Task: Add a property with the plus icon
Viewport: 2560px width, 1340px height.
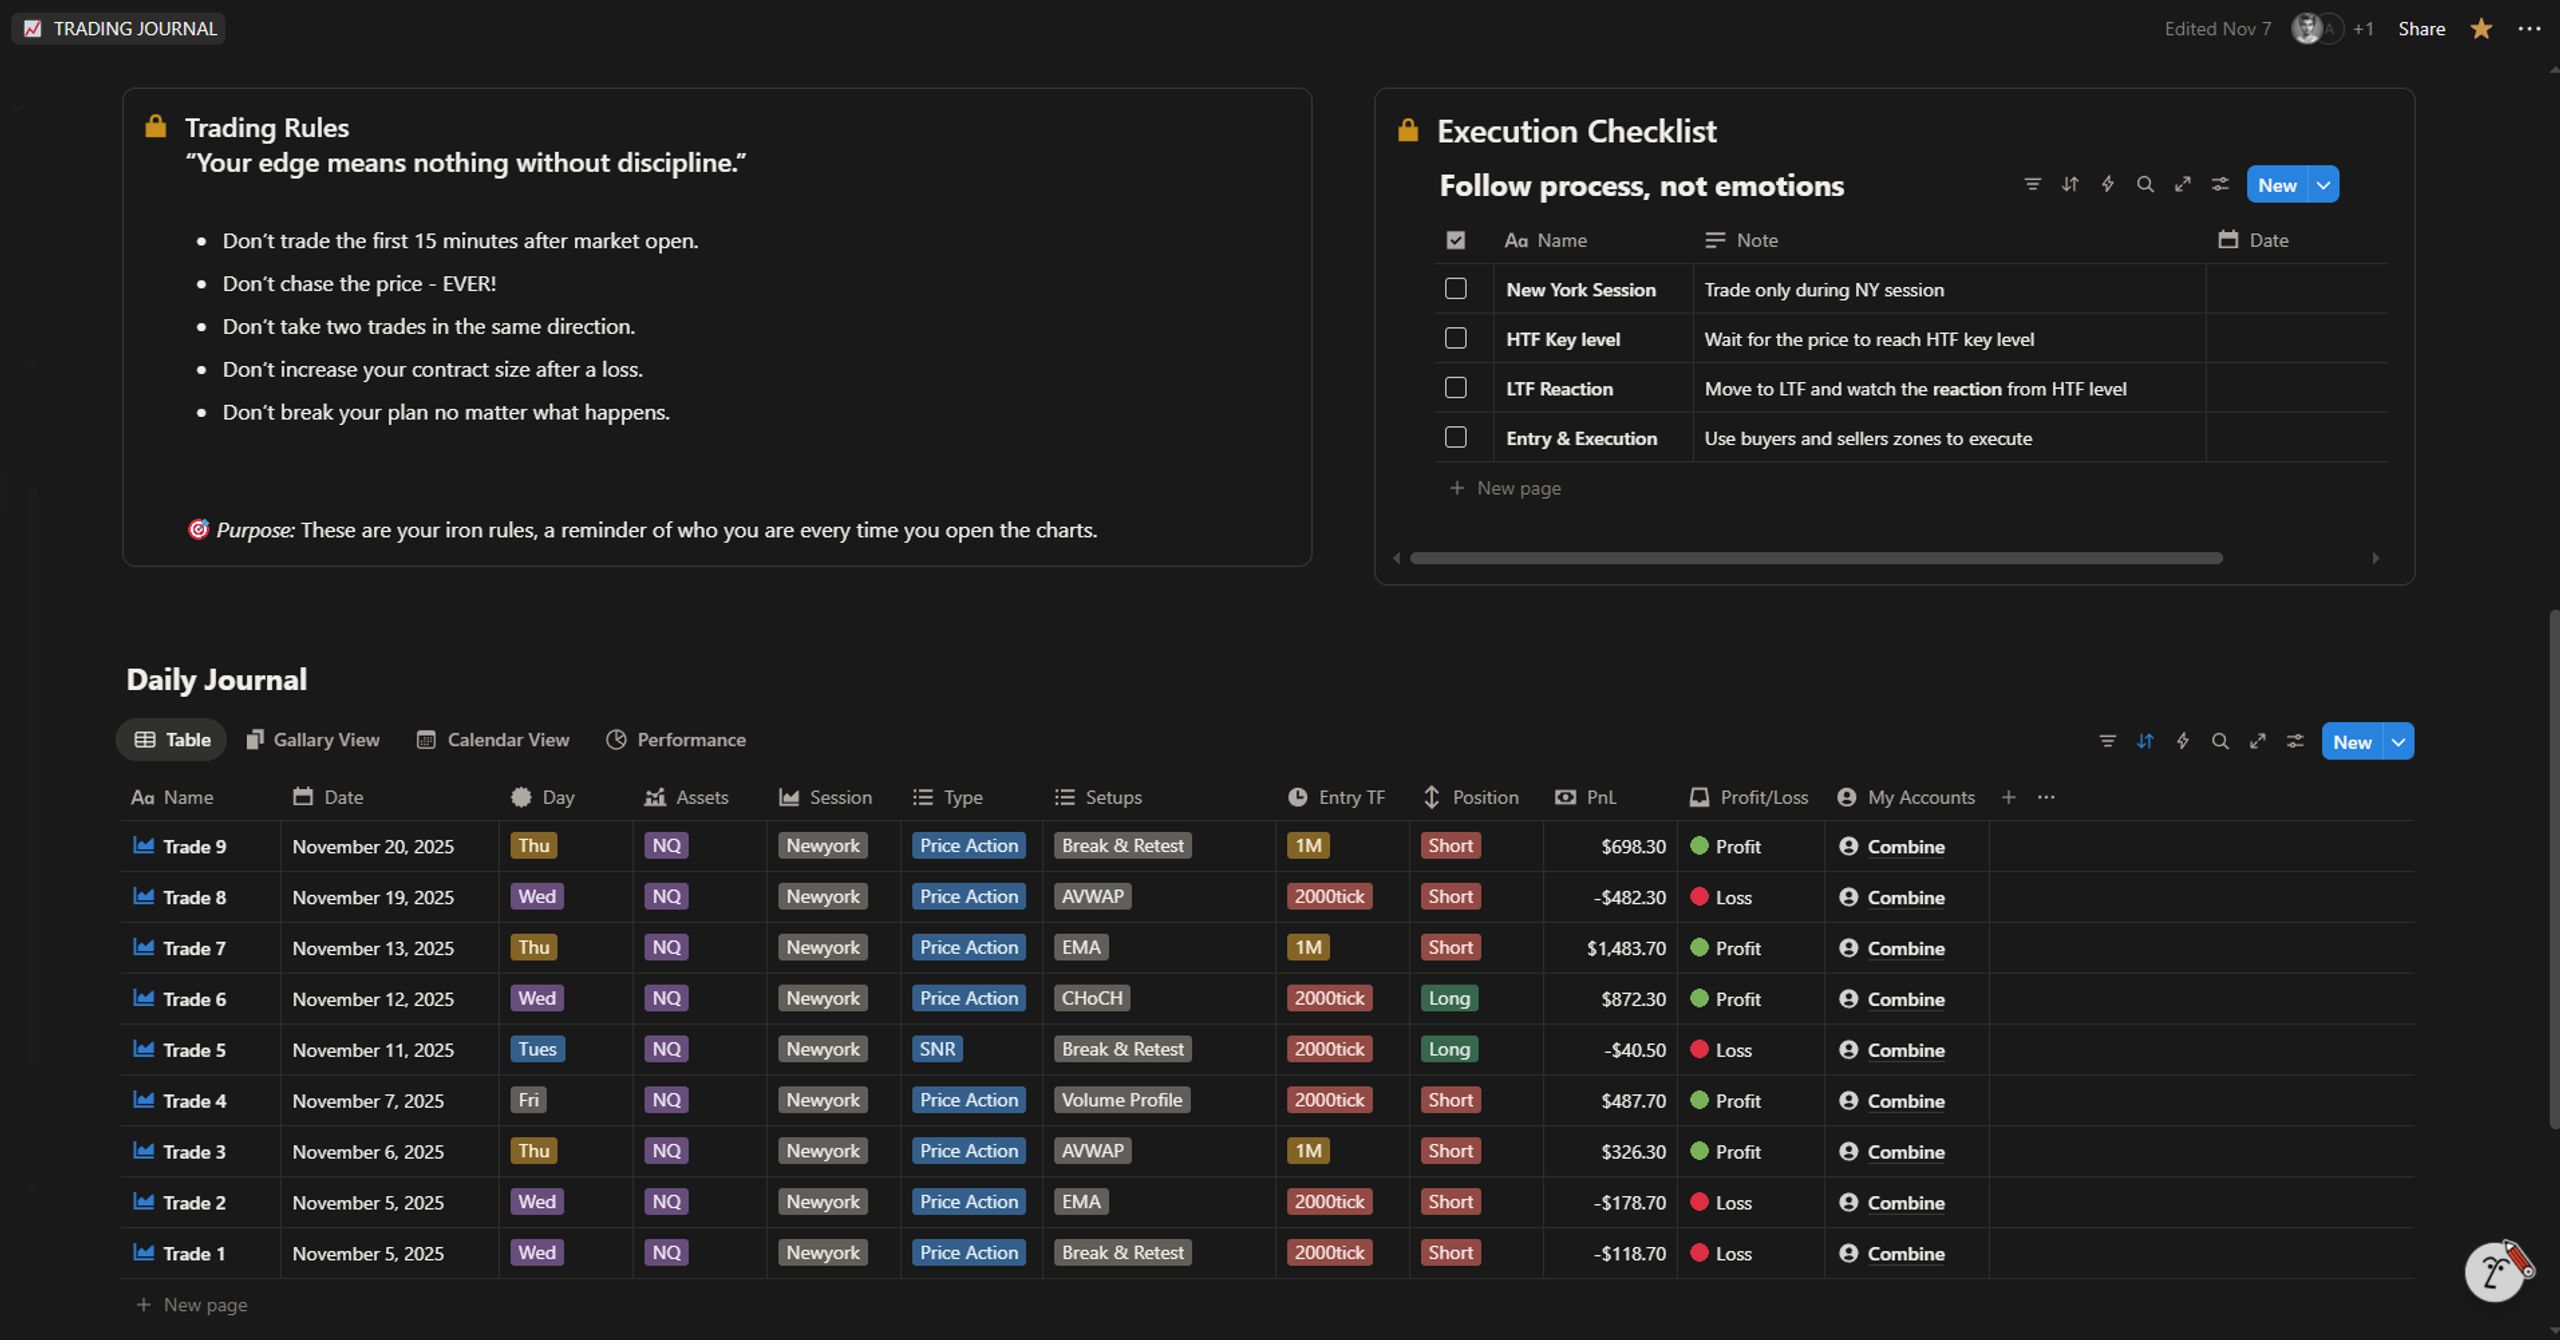Action: point(2009,797)
